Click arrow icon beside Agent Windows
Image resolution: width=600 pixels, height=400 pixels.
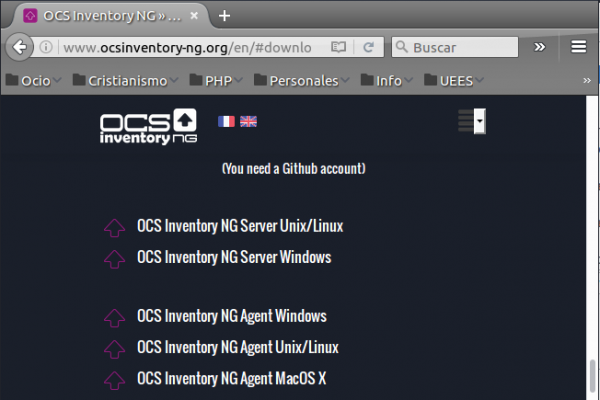tap(114, 318)
